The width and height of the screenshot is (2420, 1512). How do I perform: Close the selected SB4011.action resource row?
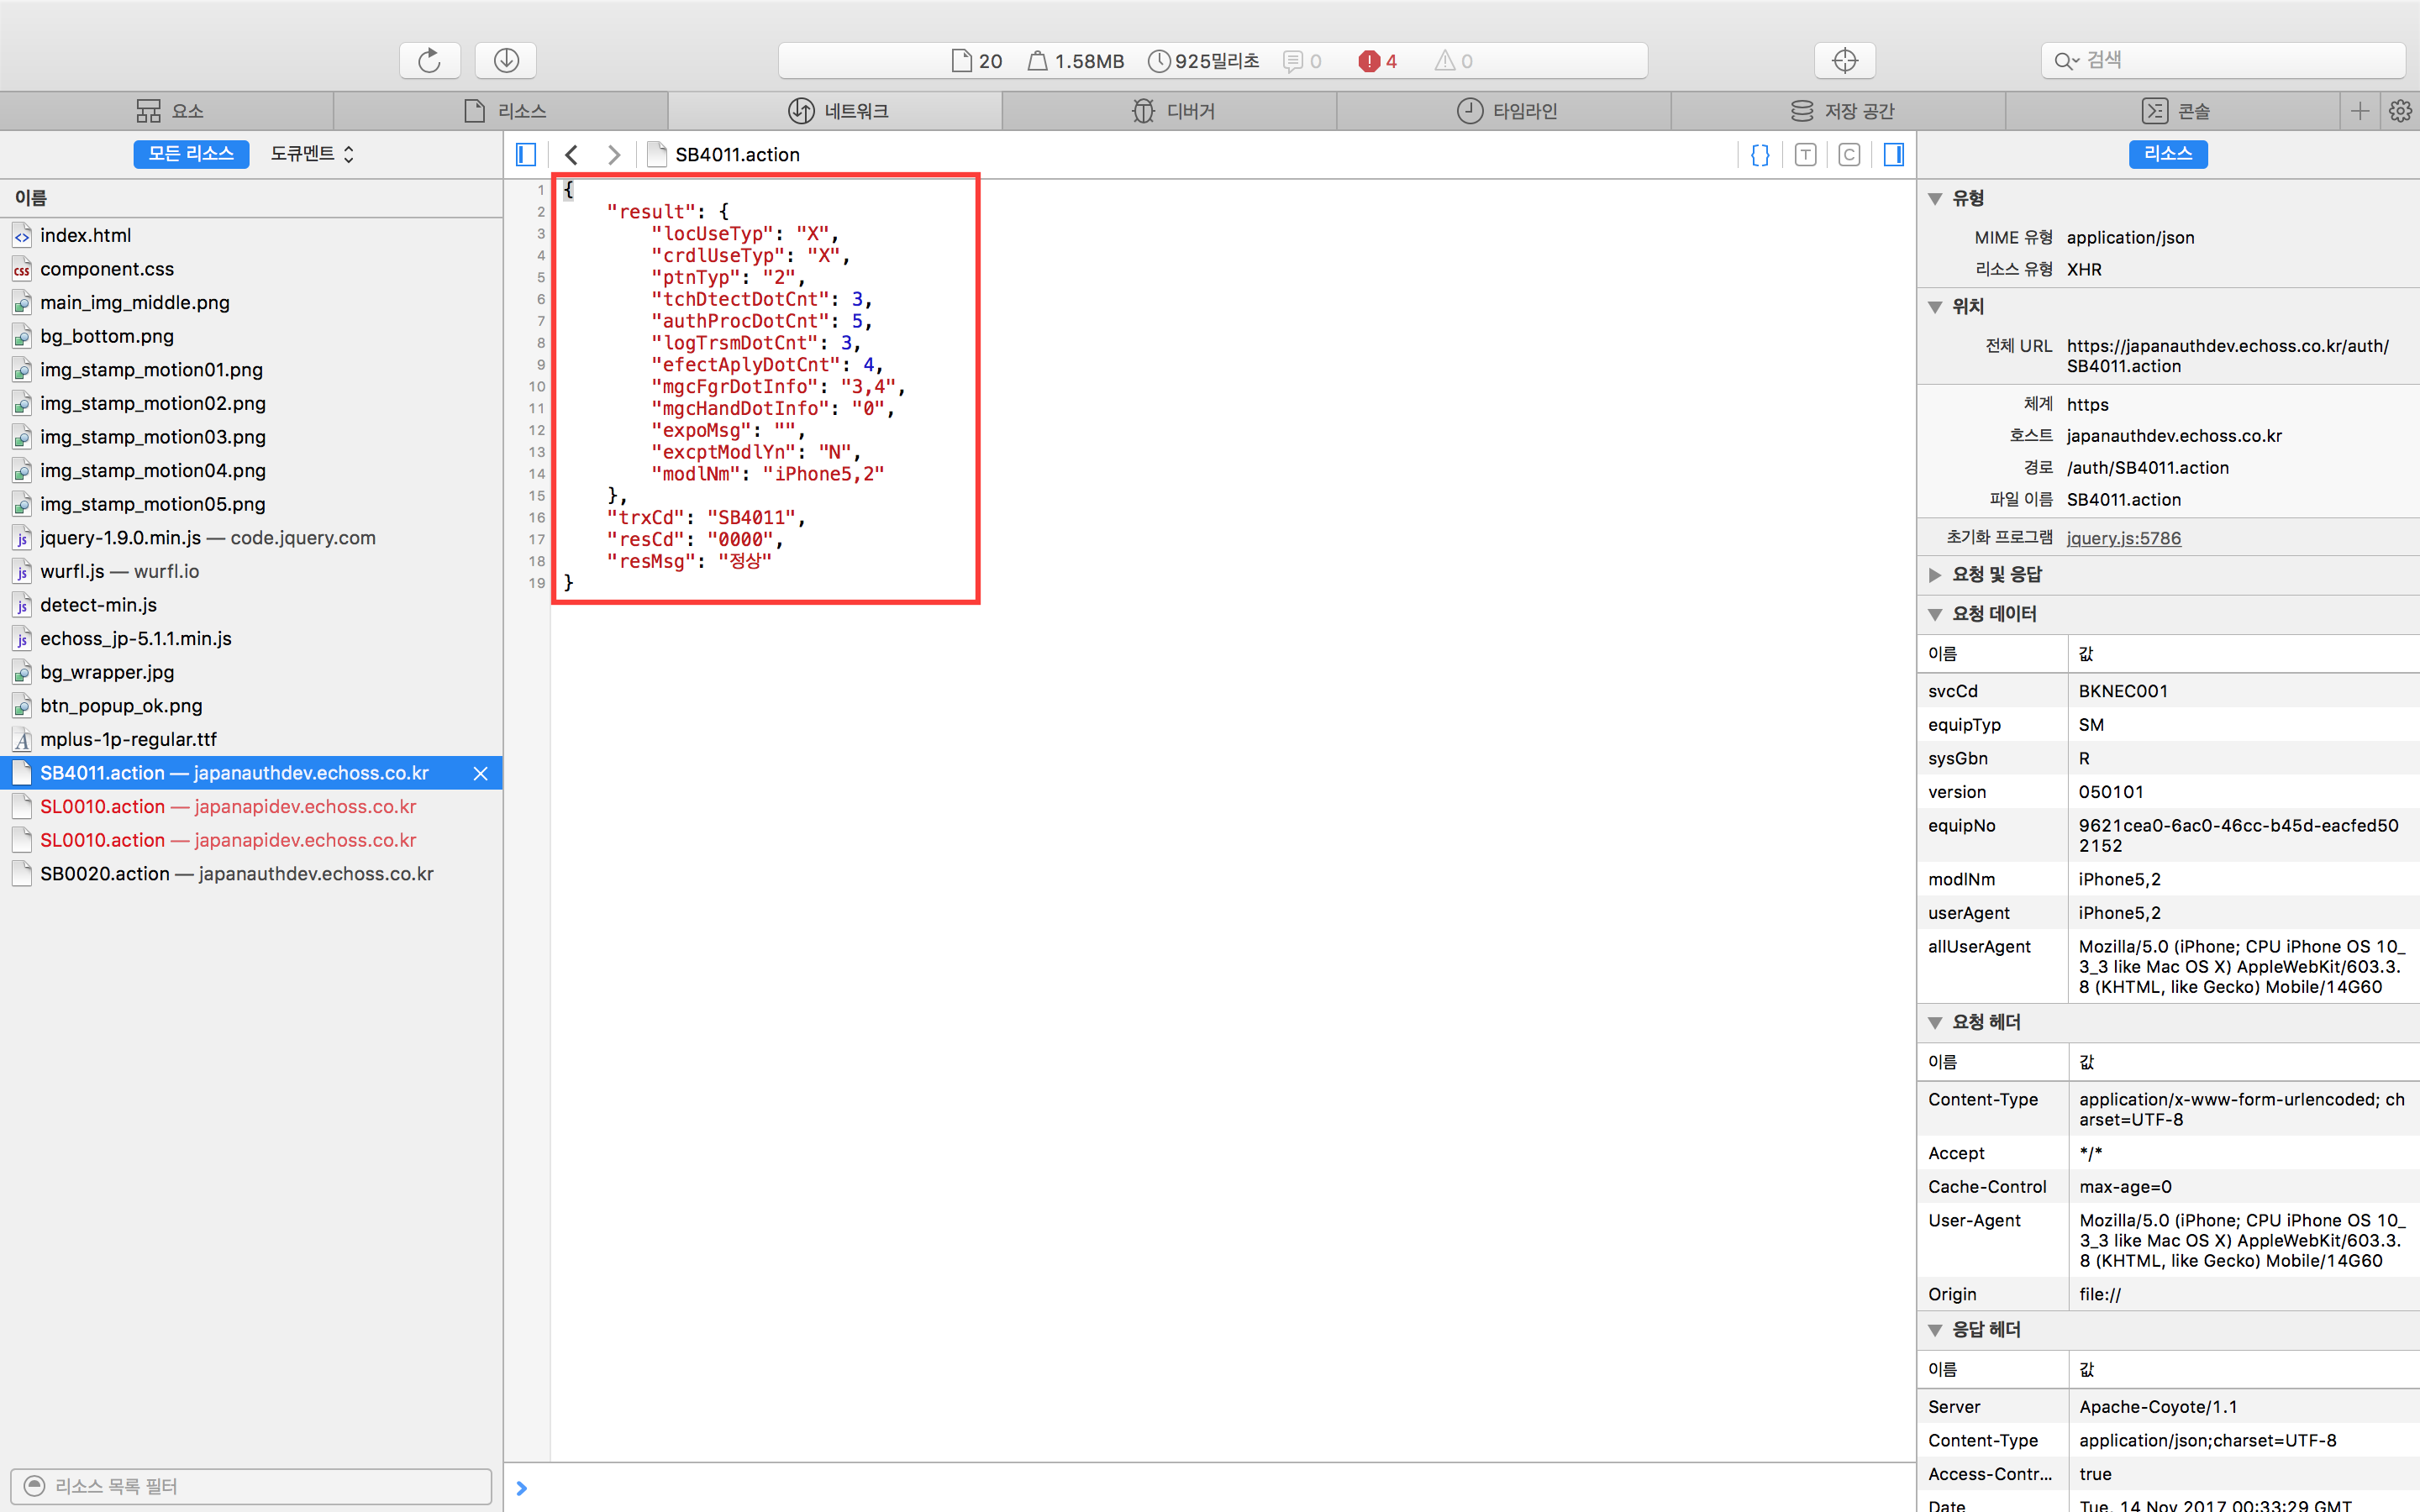[x=481, y=773]
